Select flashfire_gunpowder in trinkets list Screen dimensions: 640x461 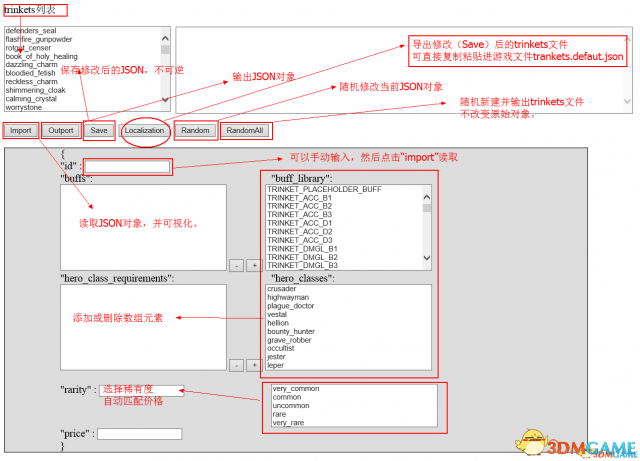pyautogui.click(x=39, y=39)
